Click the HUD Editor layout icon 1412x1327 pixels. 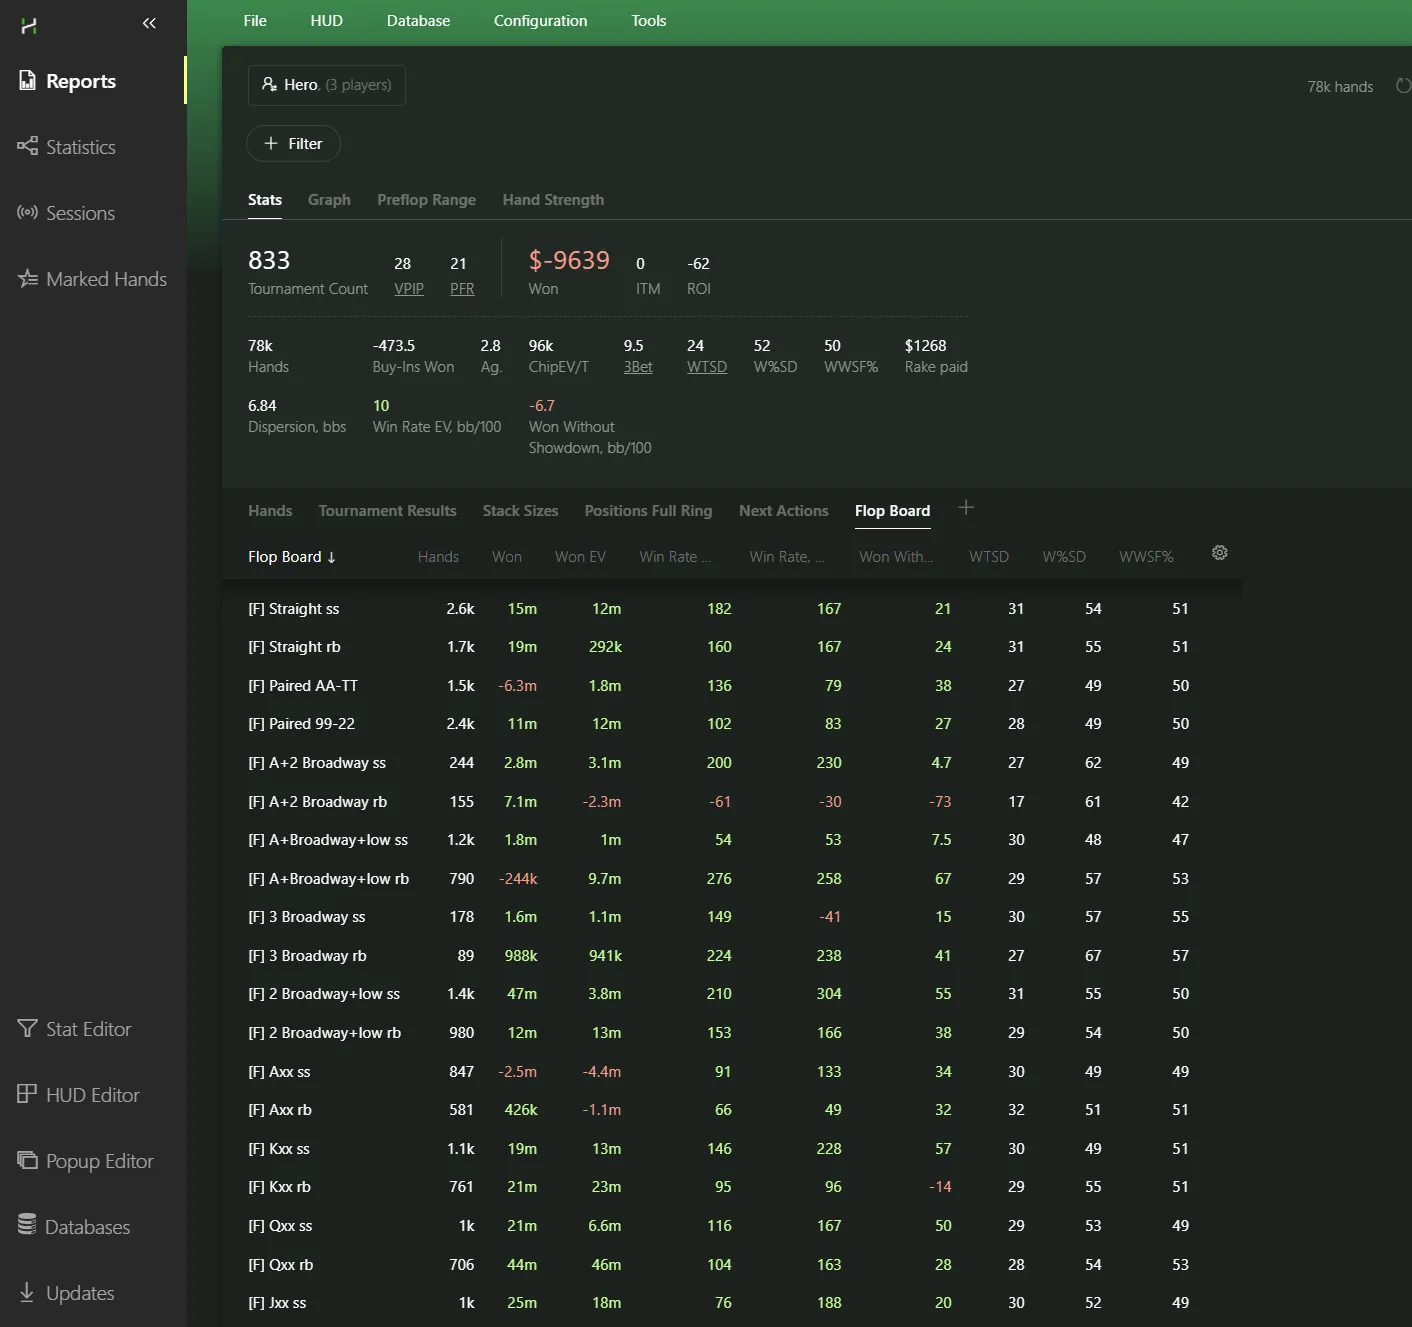(x=27, y=1094)
